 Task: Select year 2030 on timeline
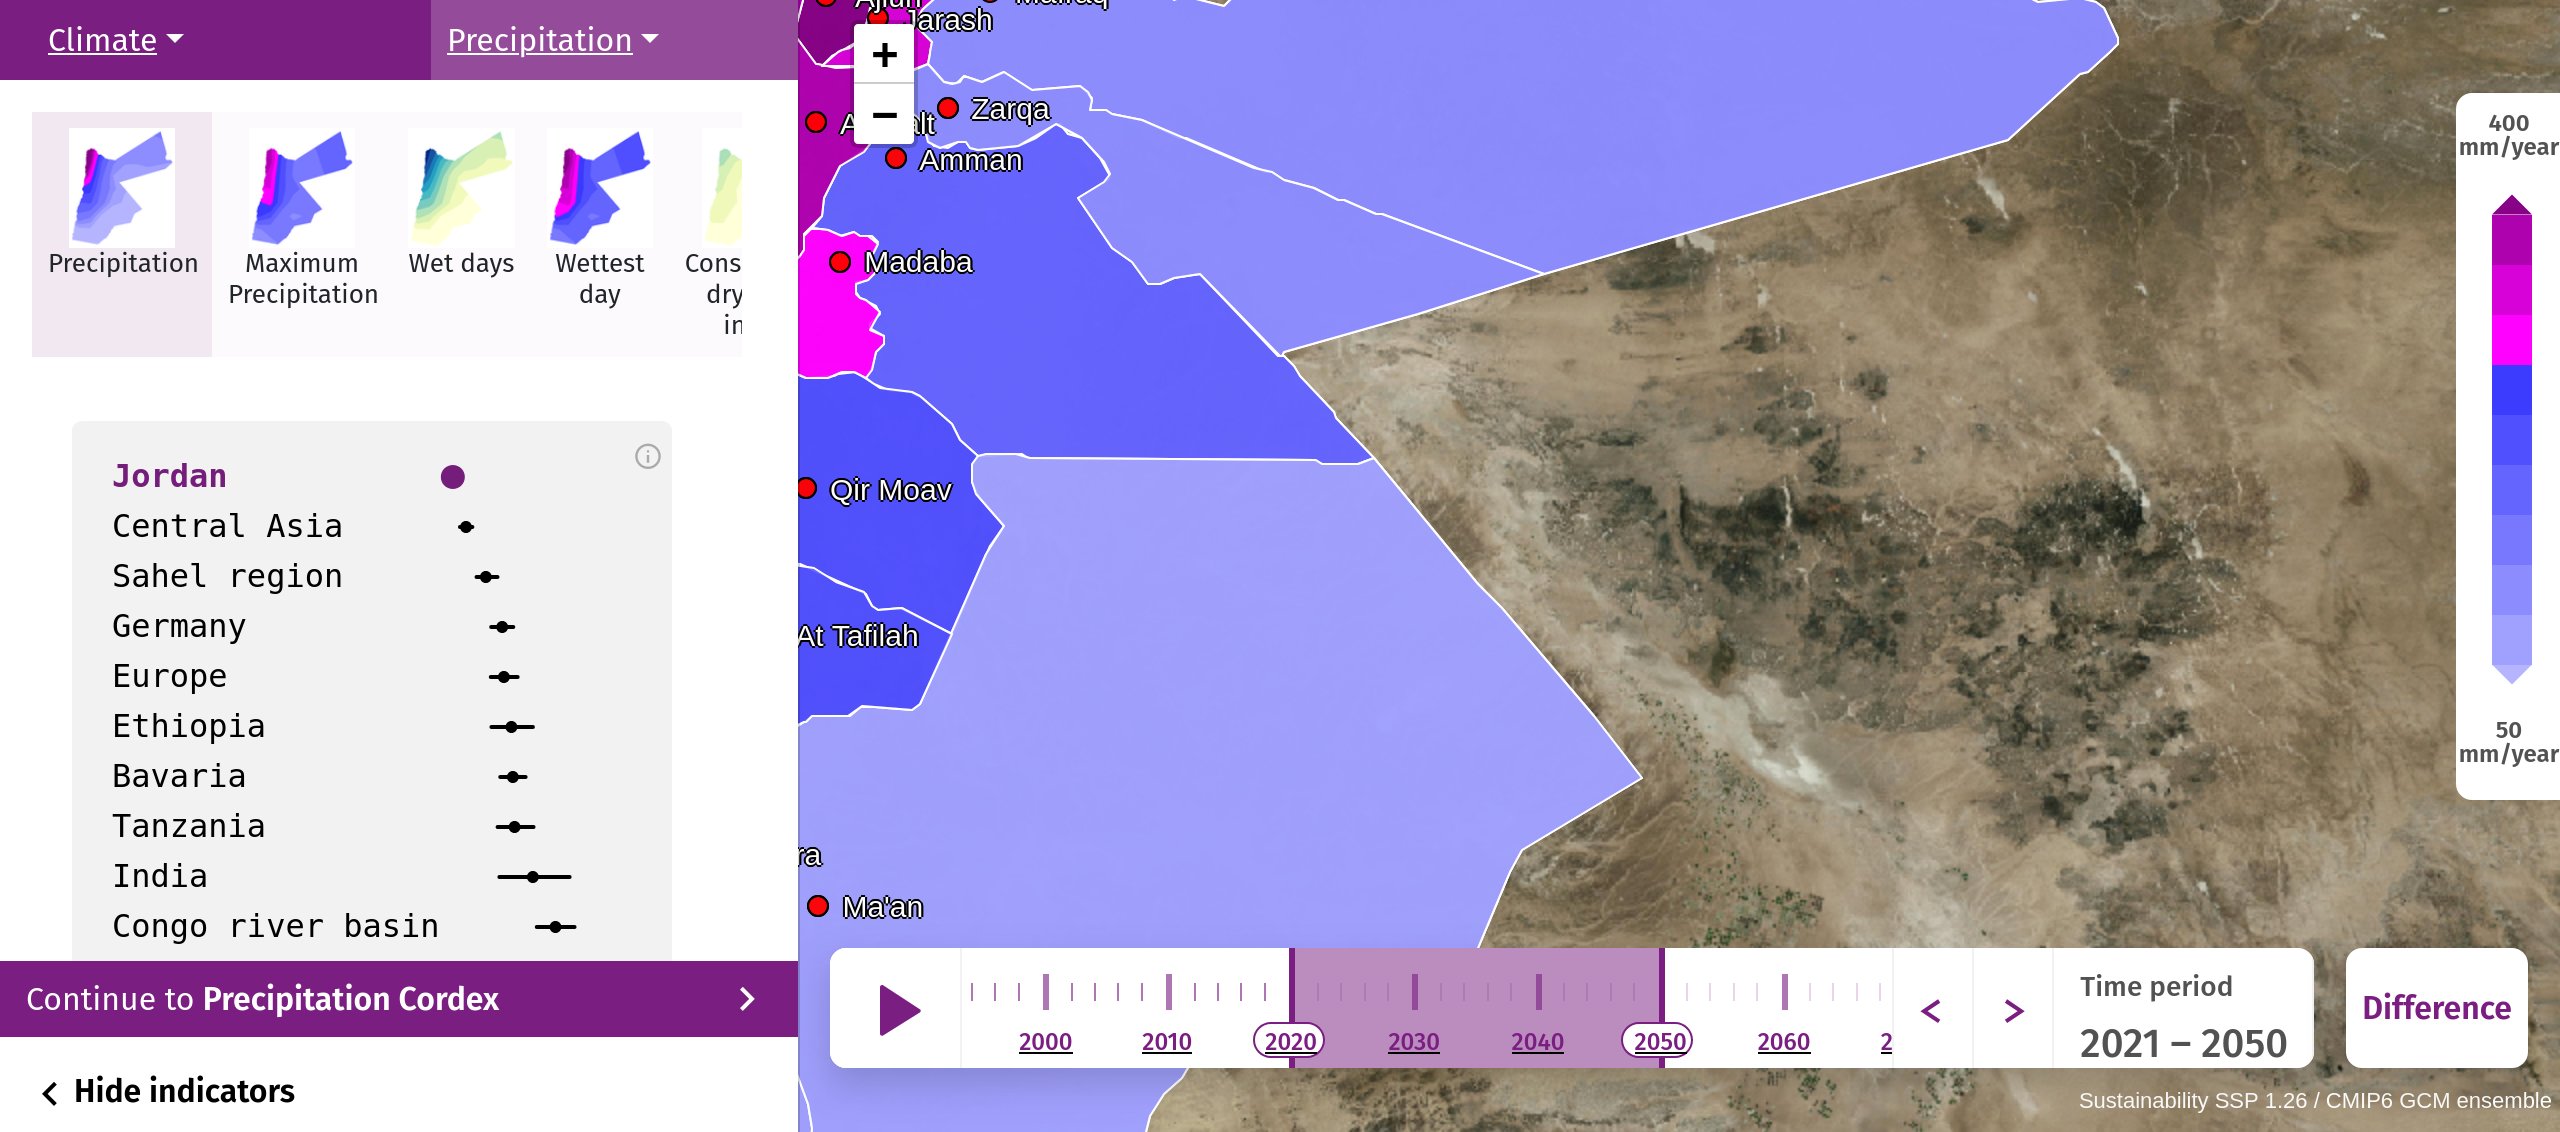pyautogui.click(x=1413, y=1042)
